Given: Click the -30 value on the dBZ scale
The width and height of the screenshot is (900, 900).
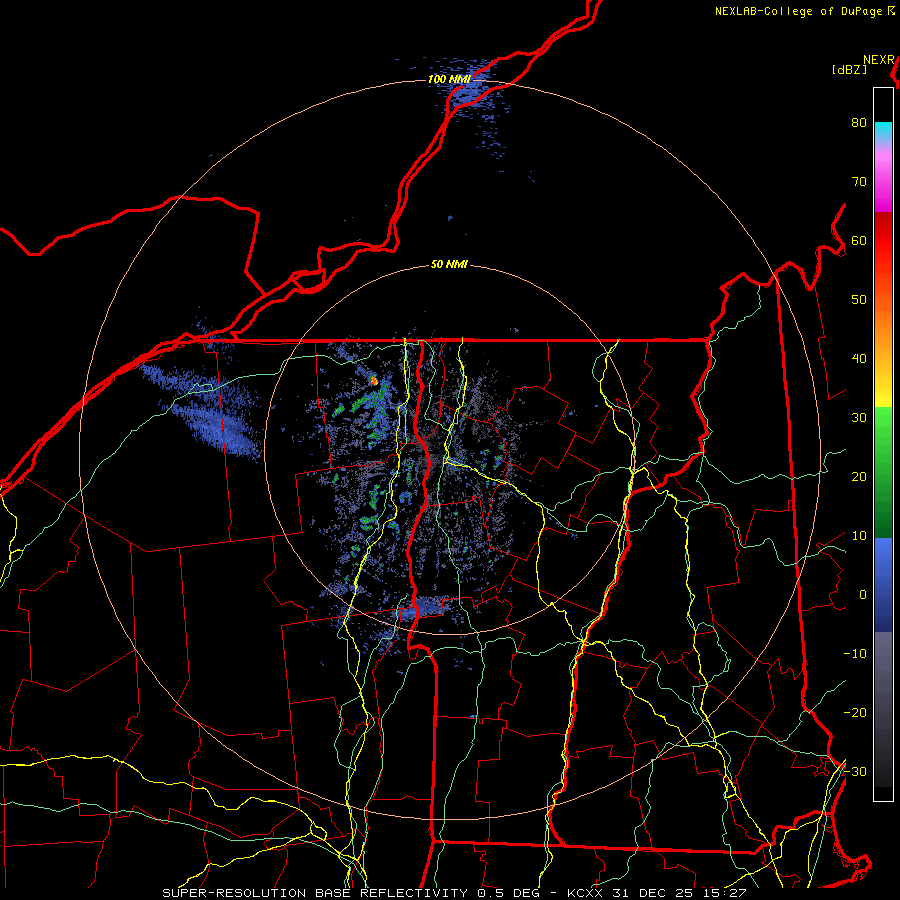Looking at the screenshot, I should pos(855,772).
